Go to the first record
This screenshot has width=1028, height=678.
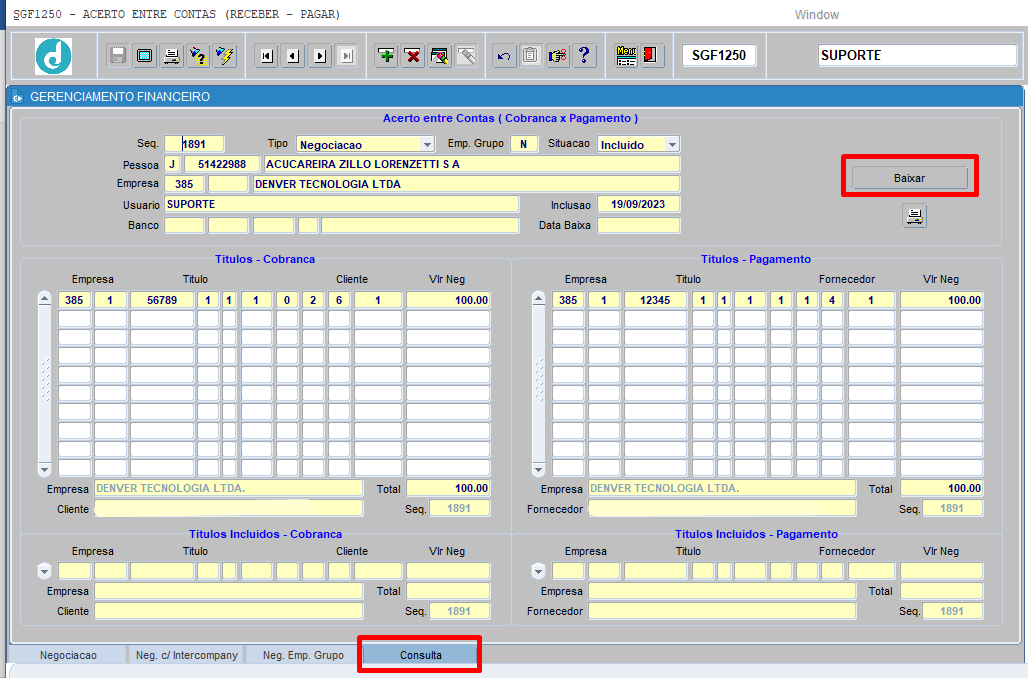coord(266,56)
